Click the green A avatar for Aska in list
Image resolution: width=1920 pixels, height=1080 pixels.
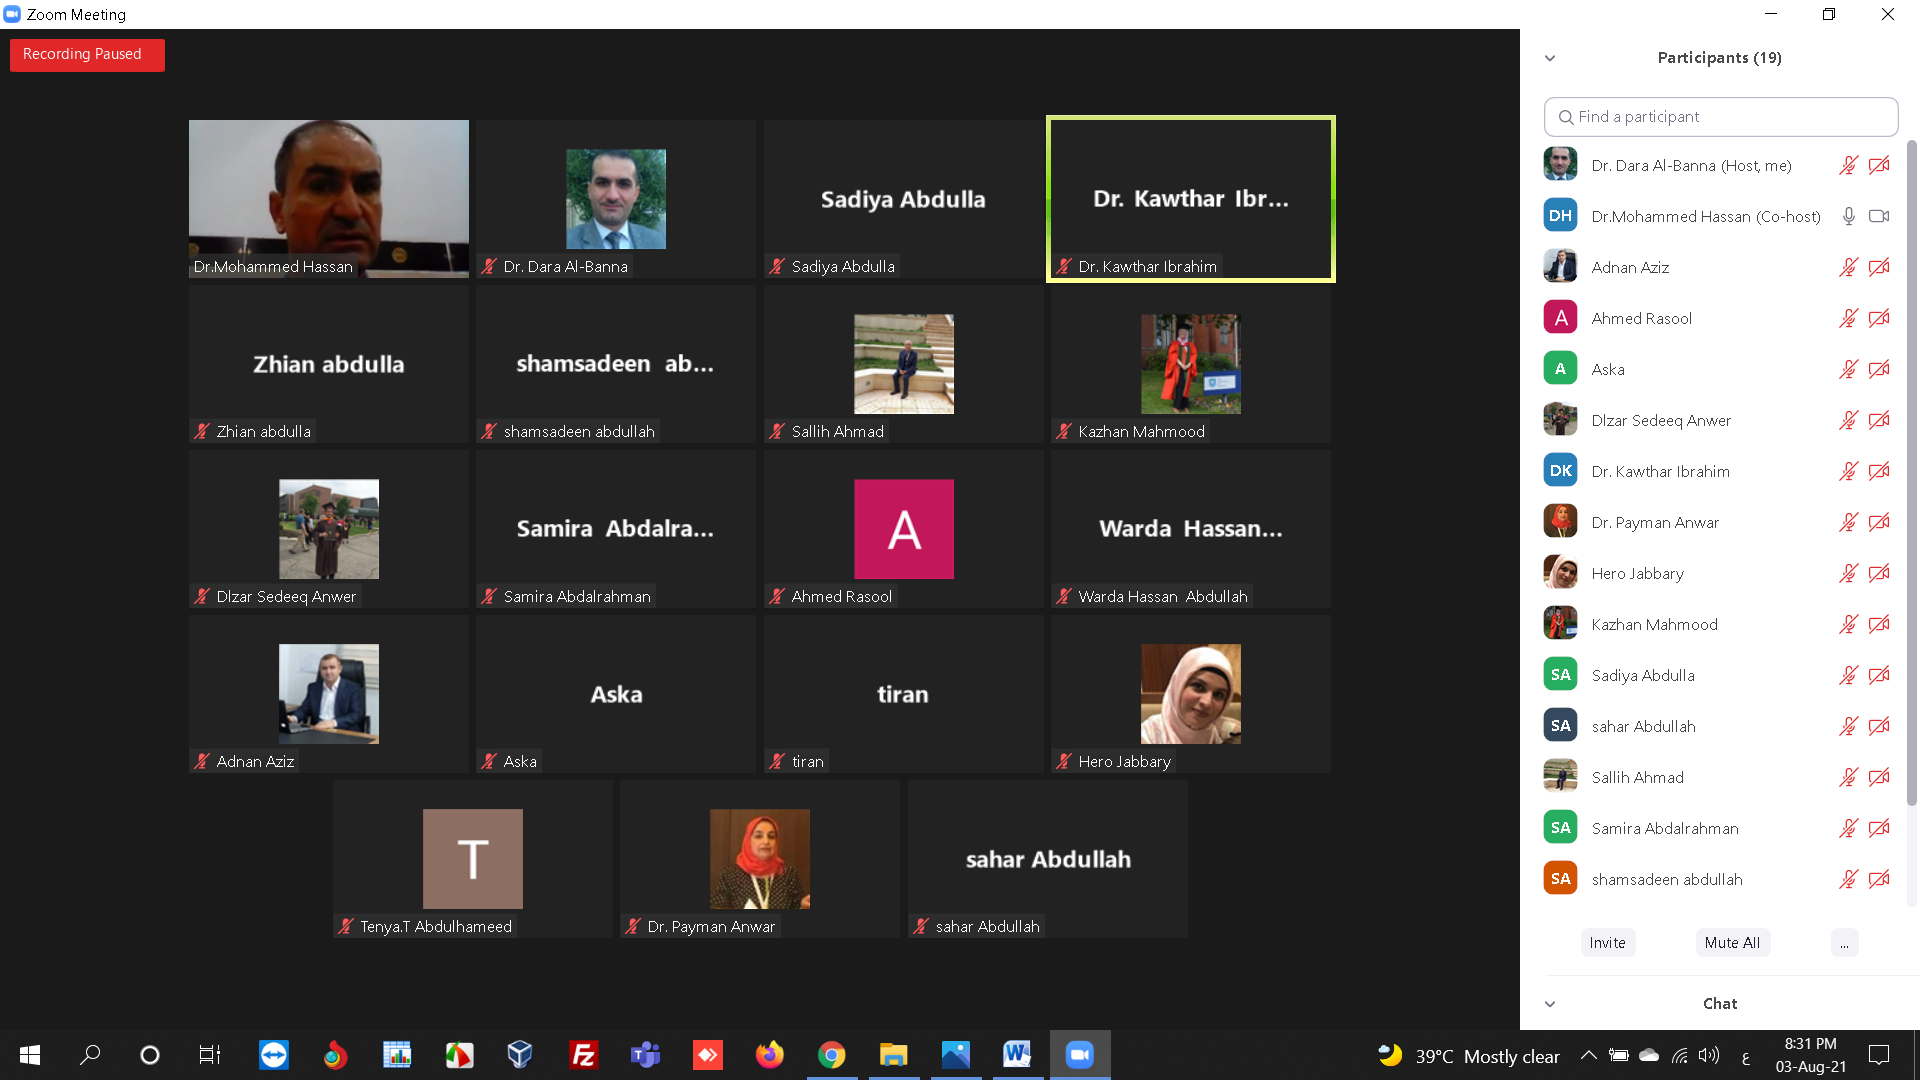click(1560, 369)
